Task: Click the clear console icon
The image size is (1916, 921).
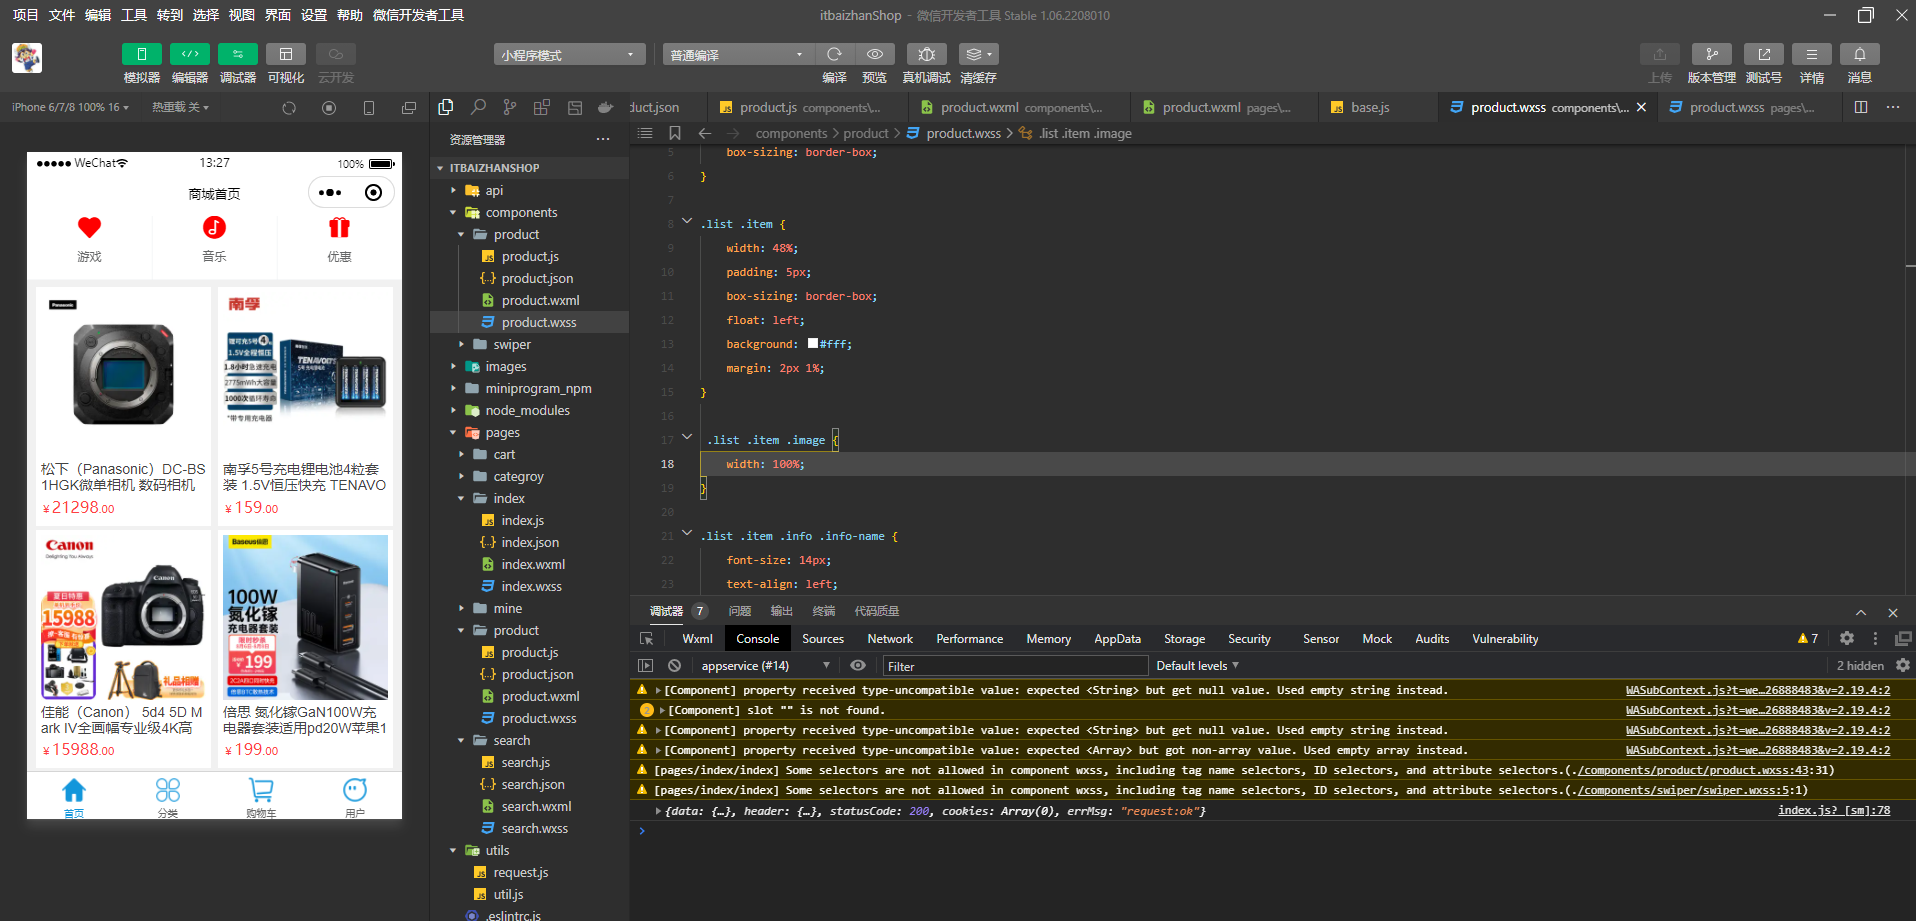Action: click(x=675, y=665)
